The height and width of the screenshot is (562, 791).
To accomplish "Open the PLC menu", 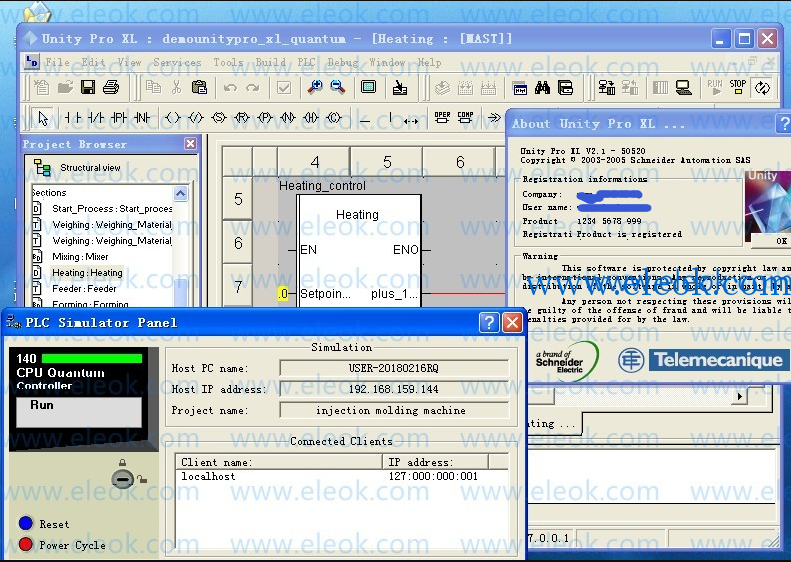I will [x=306, y=63].
